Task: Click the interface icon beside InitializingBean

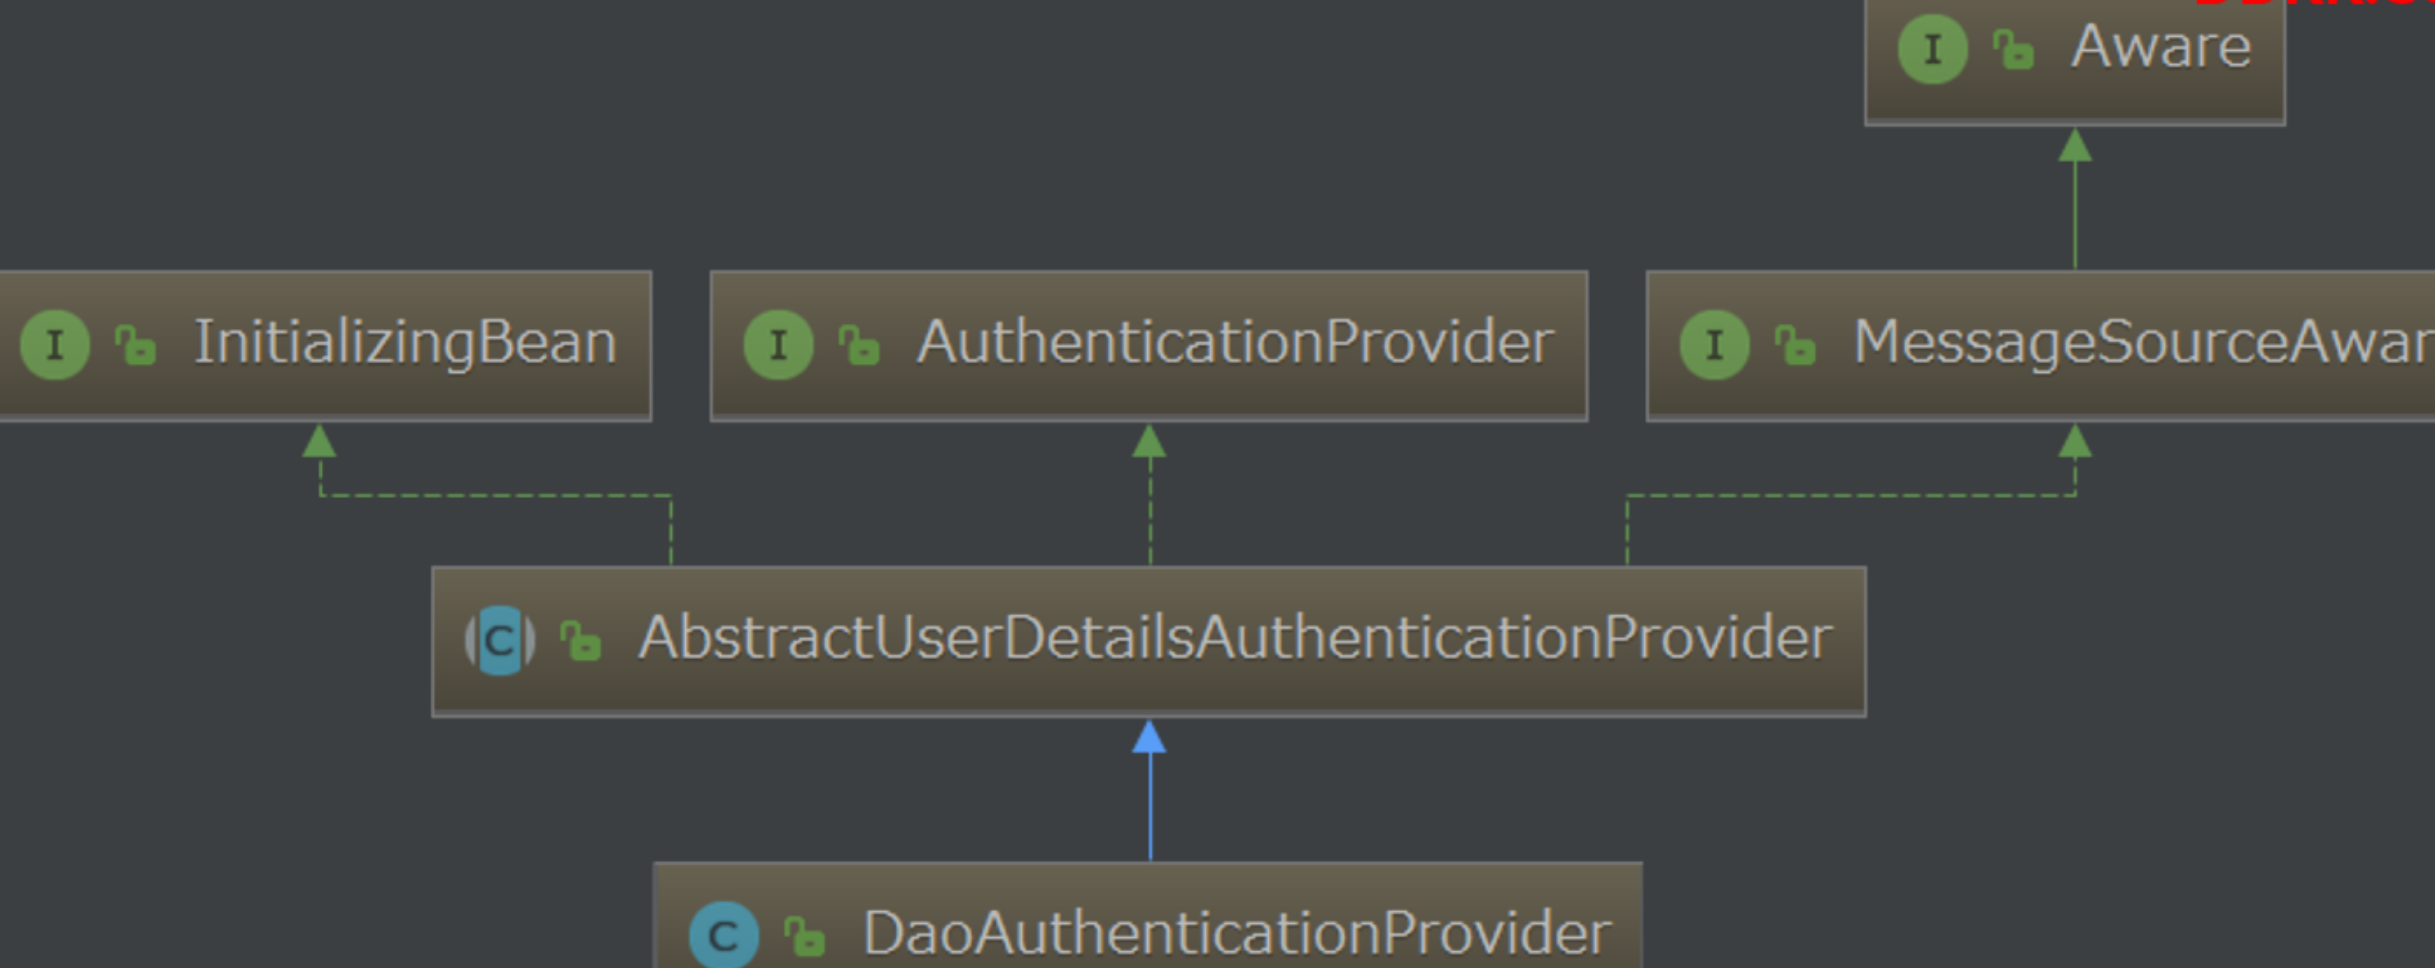Action: click(x=55, y=345)
